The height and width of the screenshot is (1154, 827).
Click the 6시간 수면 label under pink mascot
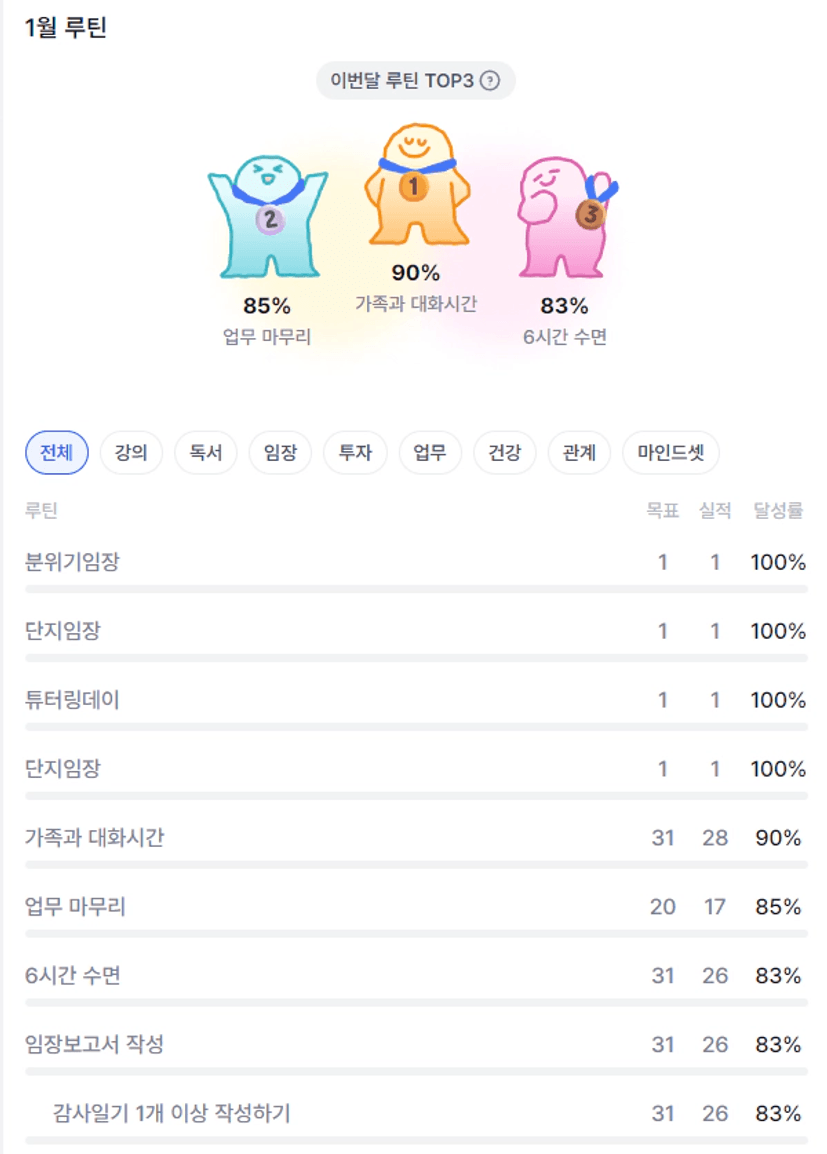point(564,337)
